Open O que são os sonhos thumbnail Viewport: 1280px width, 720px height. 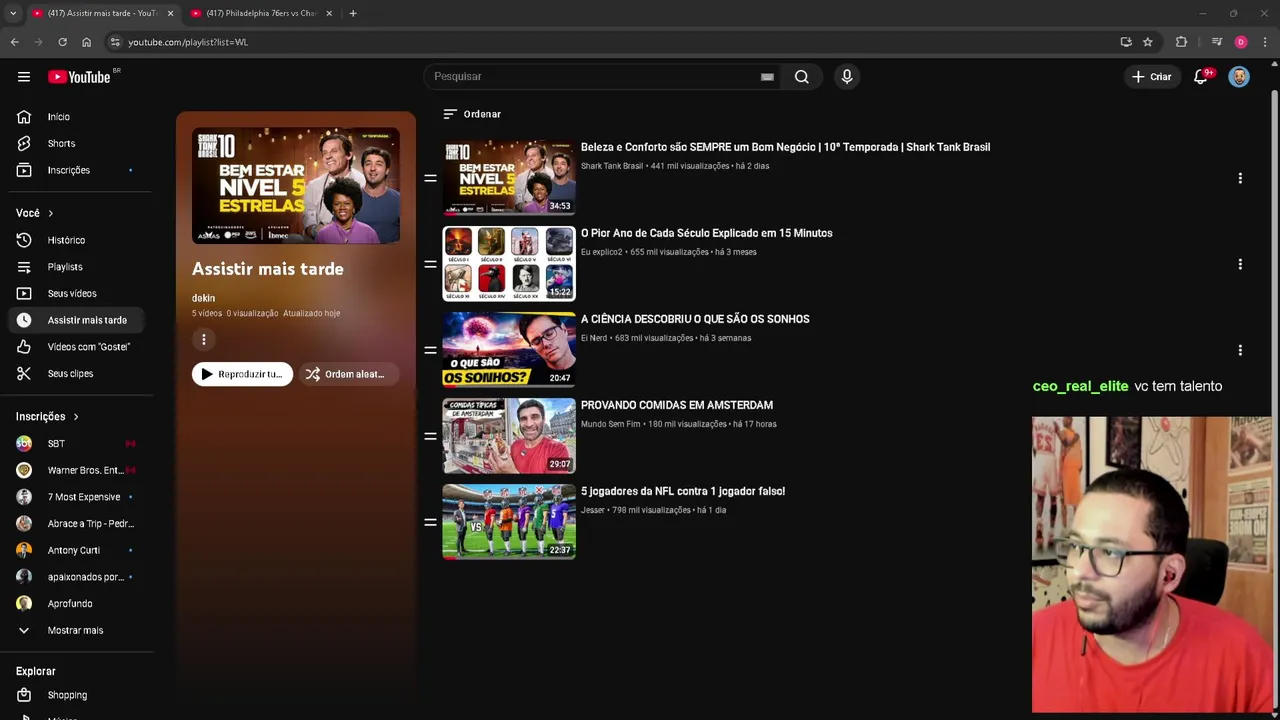point(509,350)
